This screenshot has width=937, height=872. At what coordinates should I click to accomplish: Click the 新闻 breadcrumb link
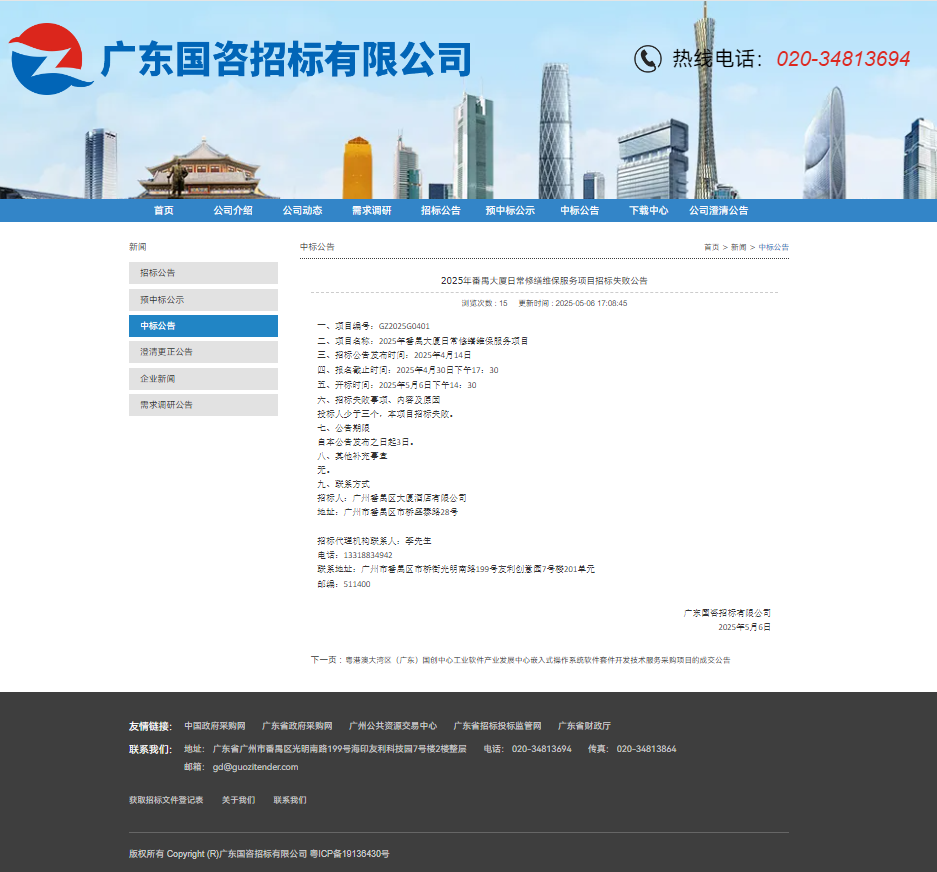pyautogui.click(x=738, y=247)
